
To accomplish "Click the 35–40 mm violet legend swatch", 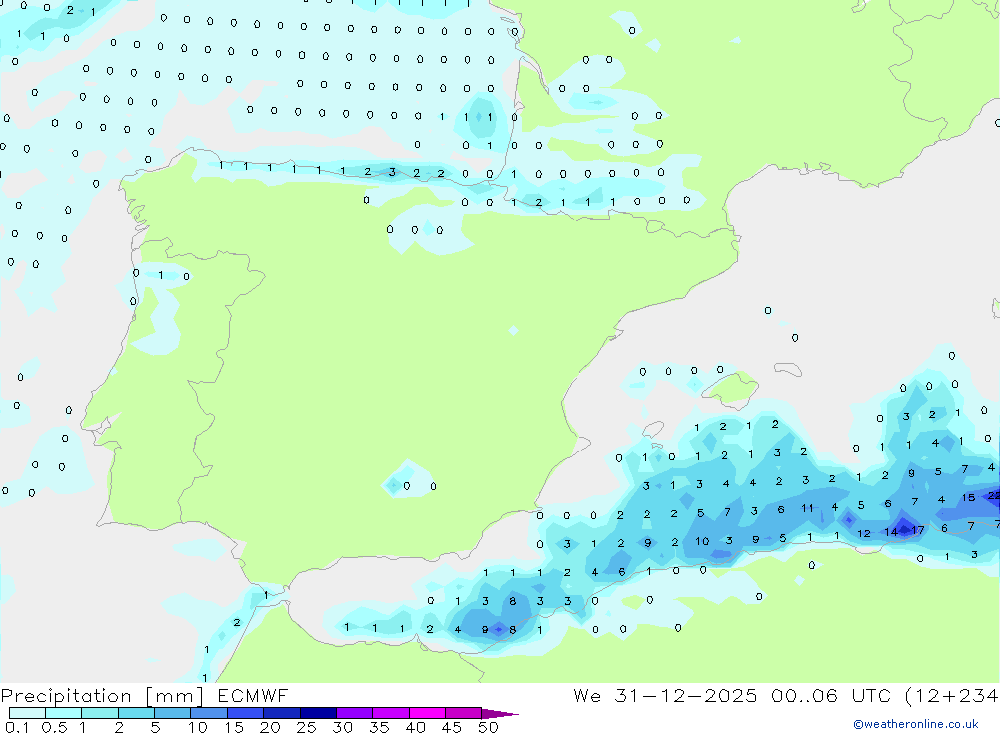I will 390,713.
